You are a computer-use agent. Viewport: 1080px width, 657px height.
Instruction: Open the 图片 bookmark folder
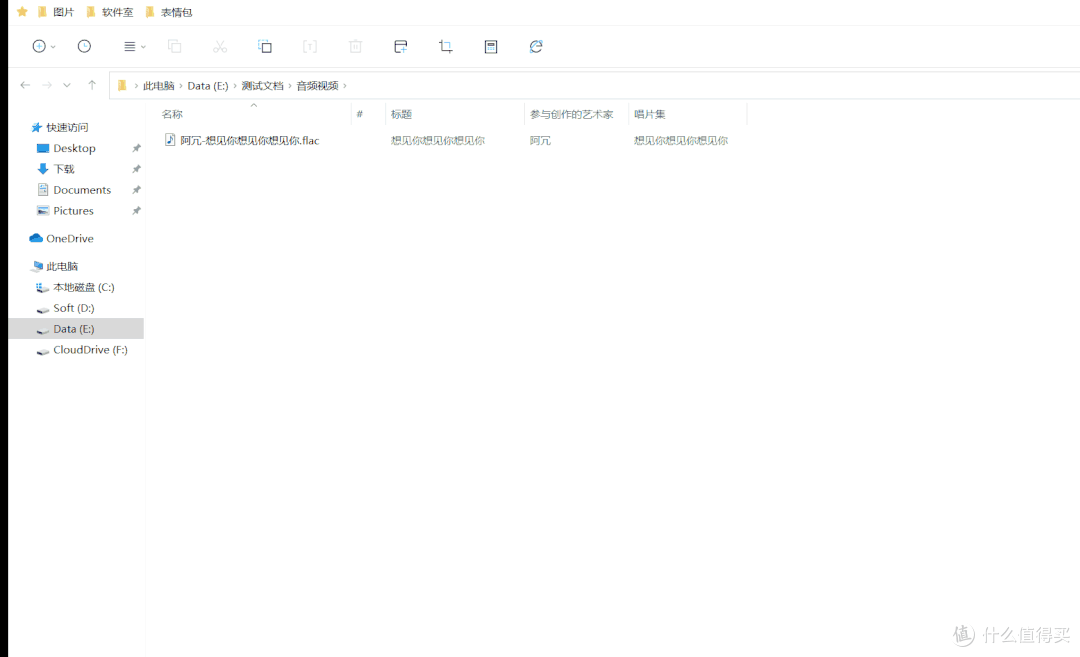[x=56, y=12]
